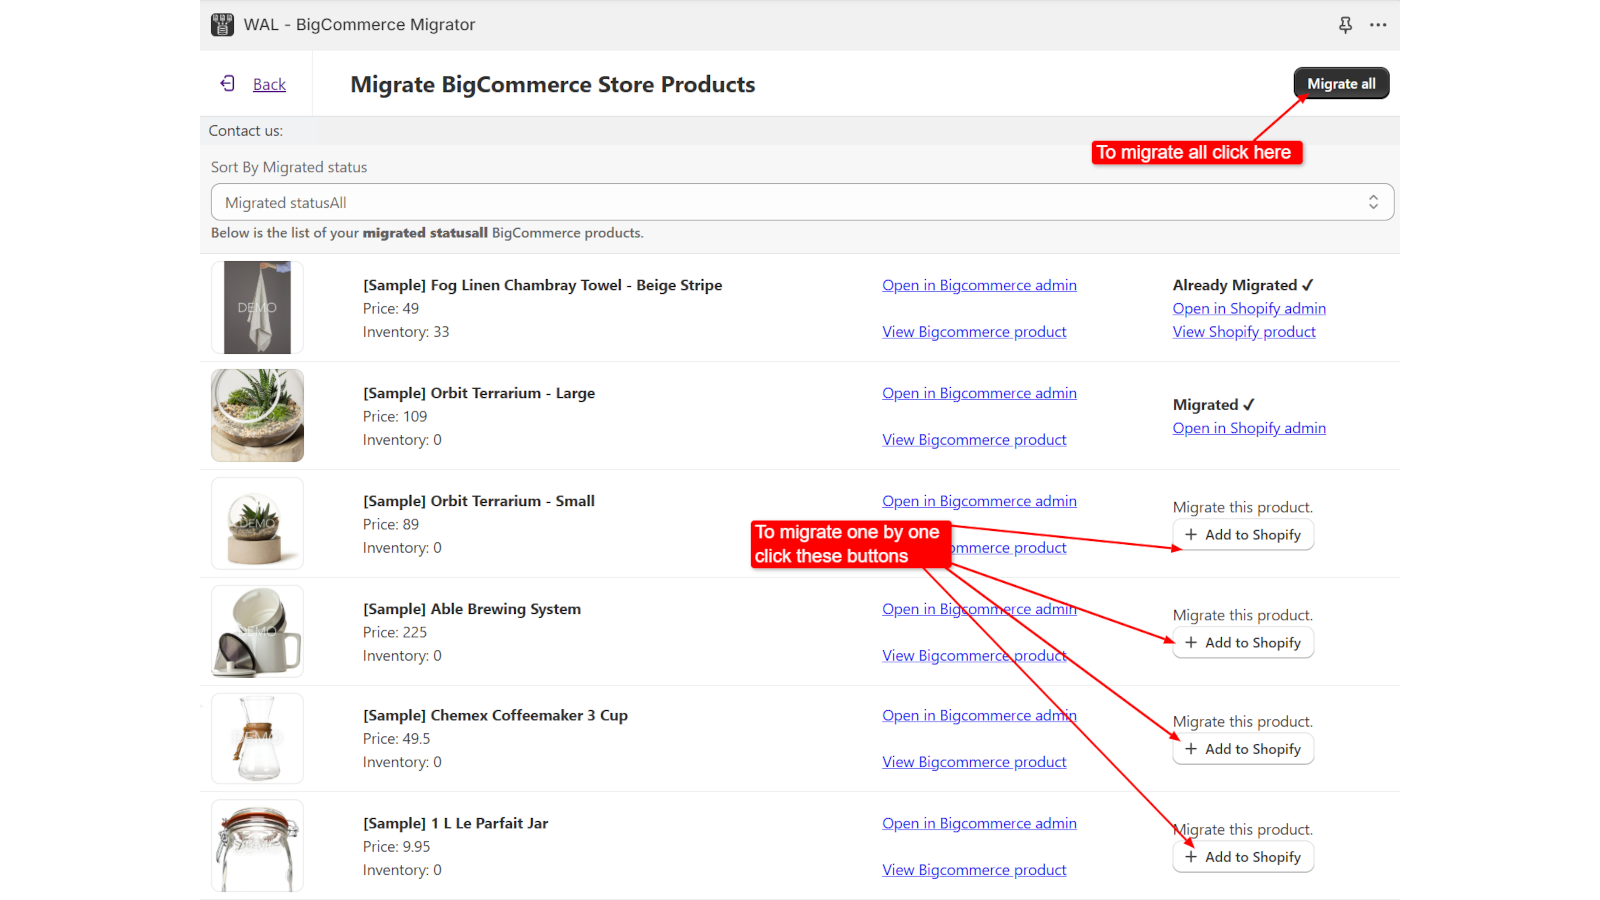Screen dimensions: 1600x900
Task: Click the back arrow icon next to Back
Action: pyautogui.click(x=228, y=83)
